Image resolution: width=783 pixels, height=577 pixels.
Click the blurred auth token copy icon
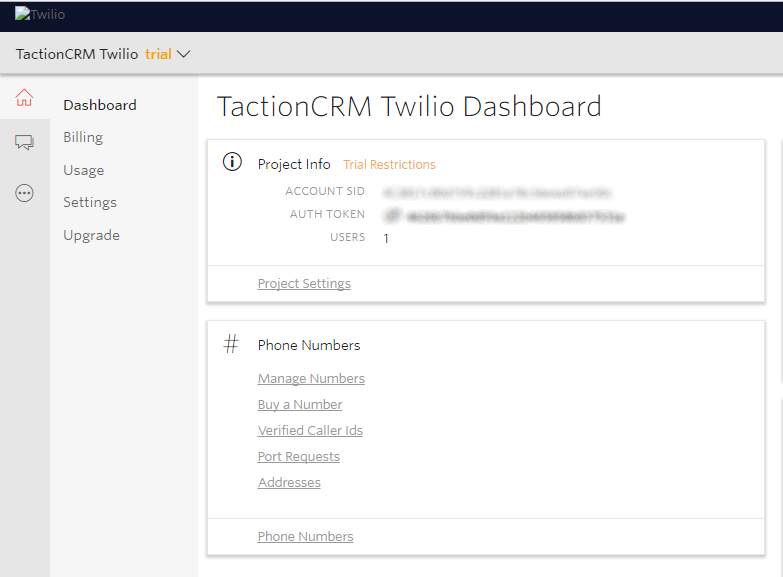tap(392, 215)
